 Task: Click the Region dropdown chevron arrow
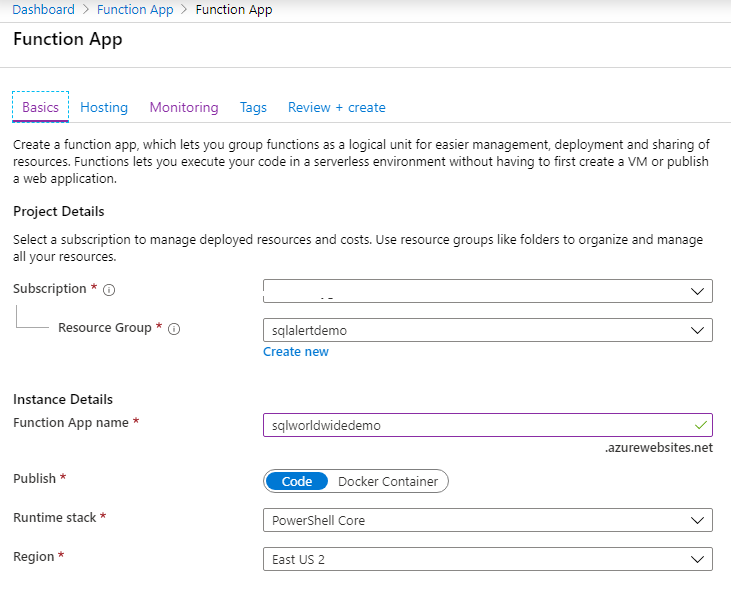(697, 559)
